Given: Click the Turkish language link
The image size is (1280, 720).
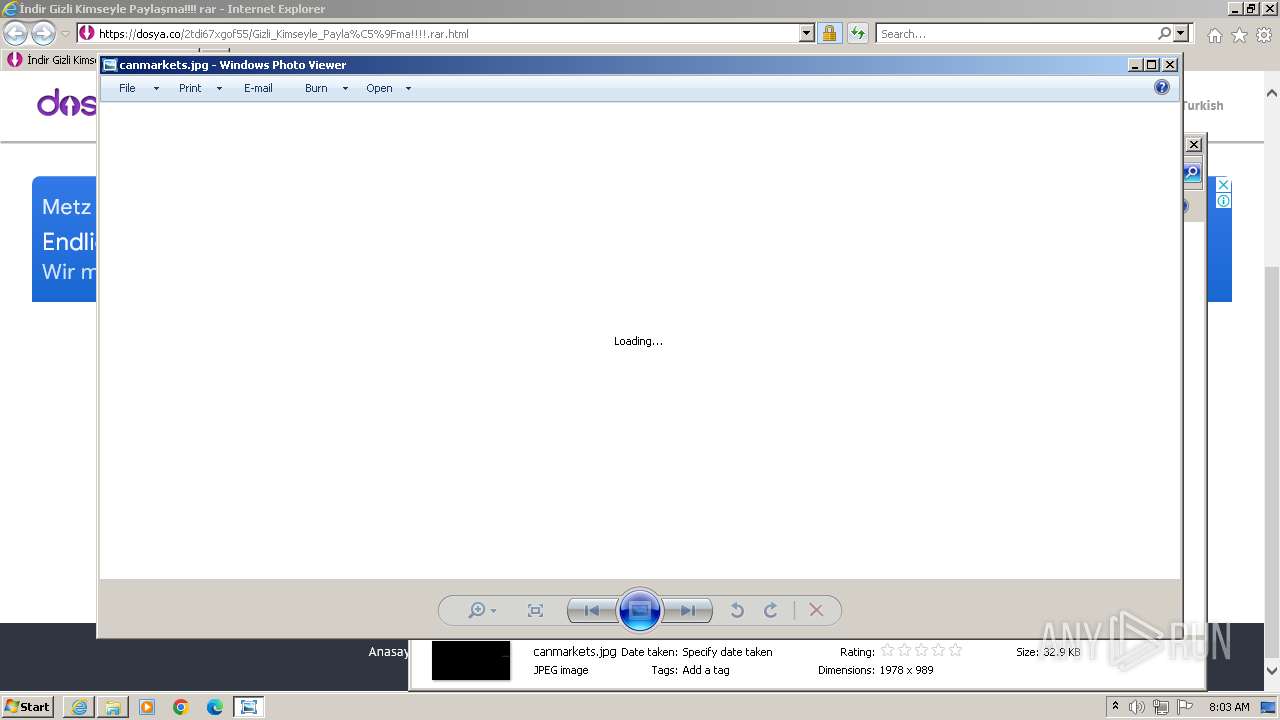Looking at the screenshot, I should point(1202,105).
